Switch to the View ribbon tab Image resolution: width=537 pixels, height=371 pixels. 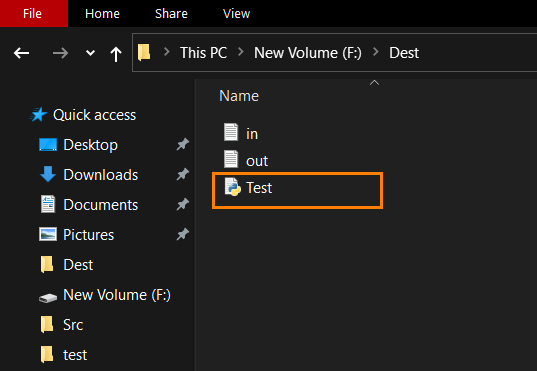point(236,14)
